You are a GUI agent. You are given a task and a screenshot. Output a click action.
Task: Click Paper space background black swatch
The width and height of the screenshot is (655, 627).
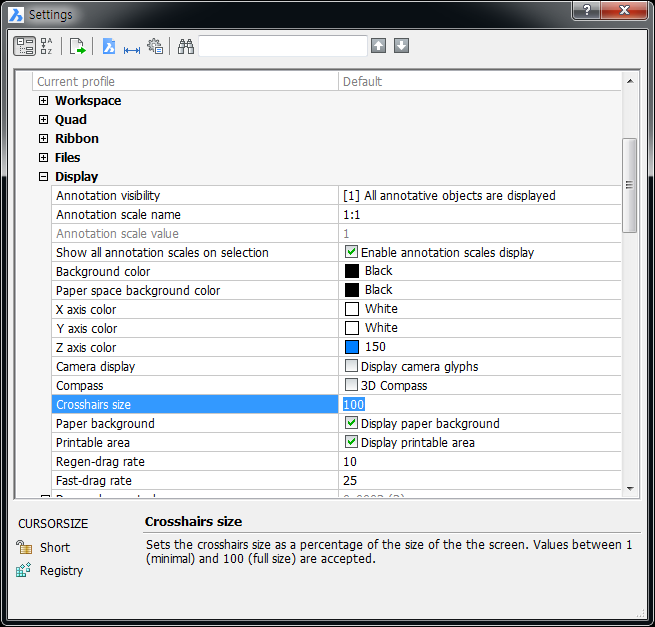(352, 290)
